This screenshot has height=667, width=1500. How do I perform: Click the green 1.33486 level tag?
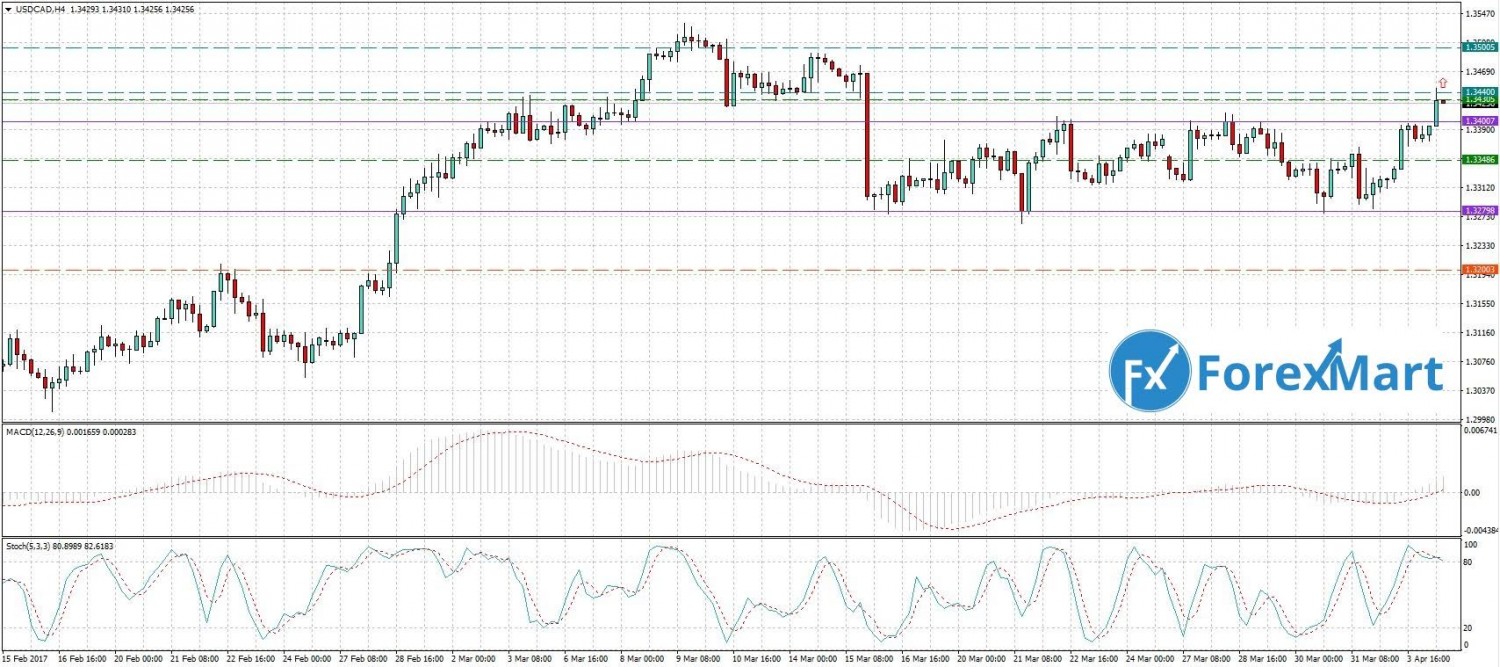(x=1479, y=160)
